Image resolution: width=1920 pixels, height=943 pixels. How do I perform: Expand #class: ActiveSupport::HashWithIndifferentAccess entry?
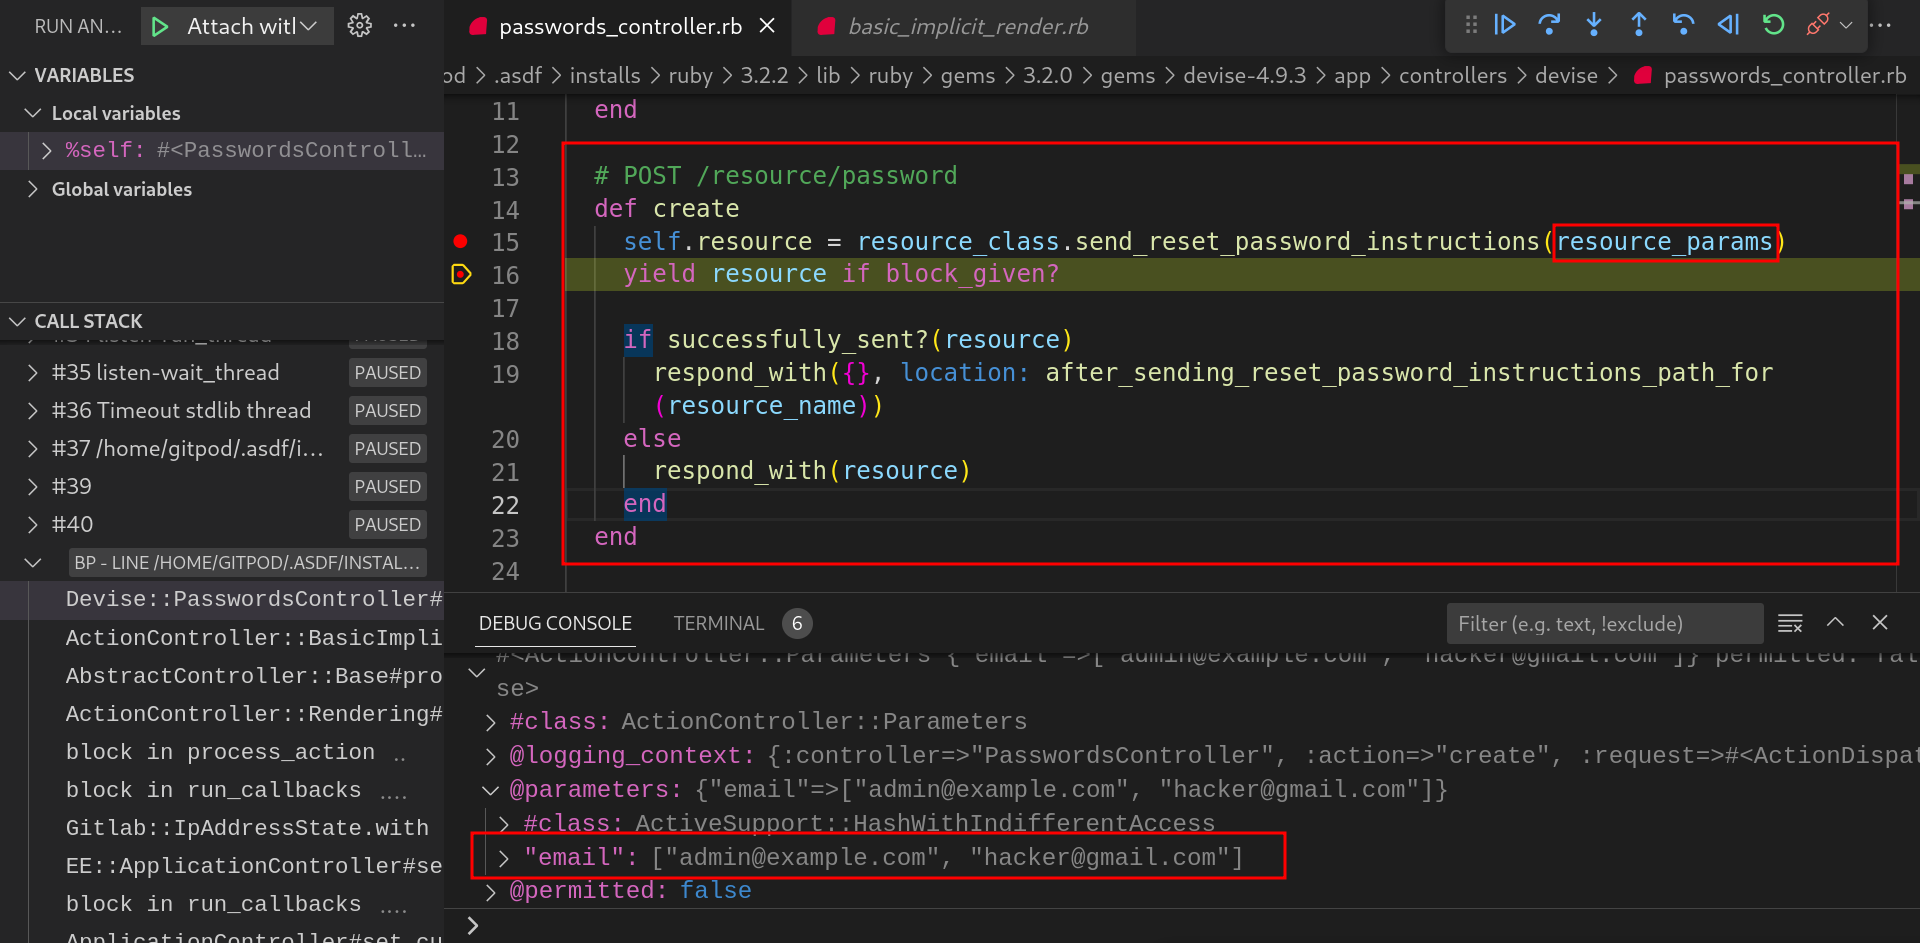504,824
